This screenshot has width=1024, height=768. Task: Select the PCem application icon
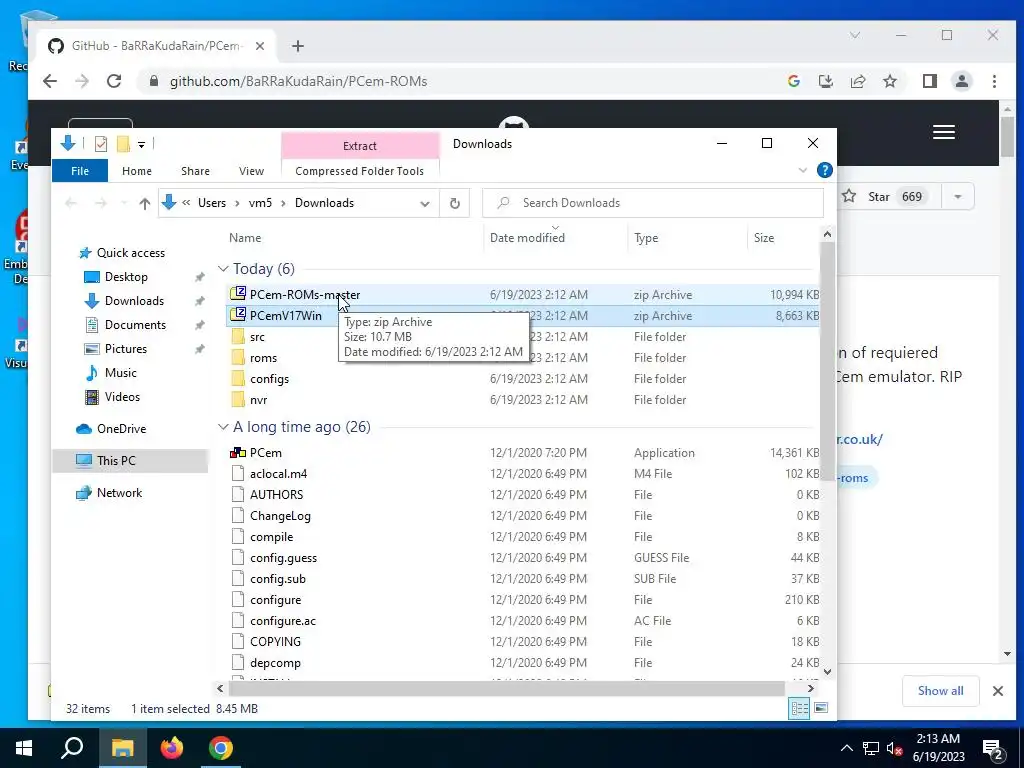coord(238,453)
